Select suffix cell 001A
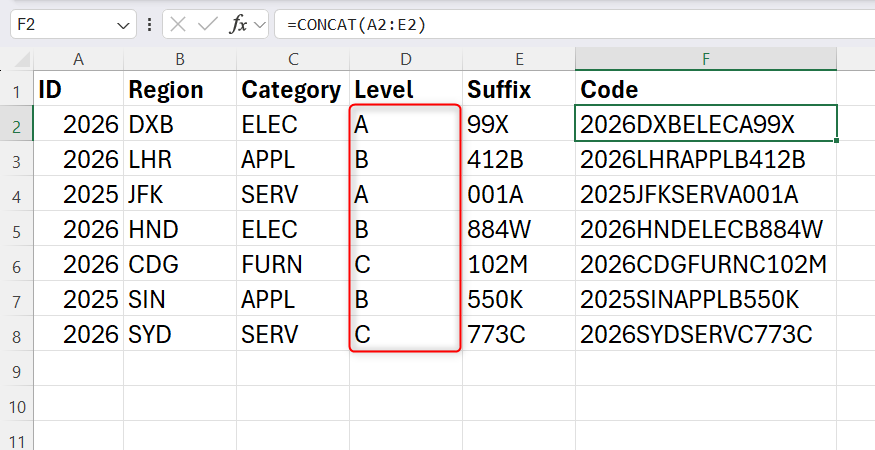This screenshot has height=450, width=875. [519, 193]
